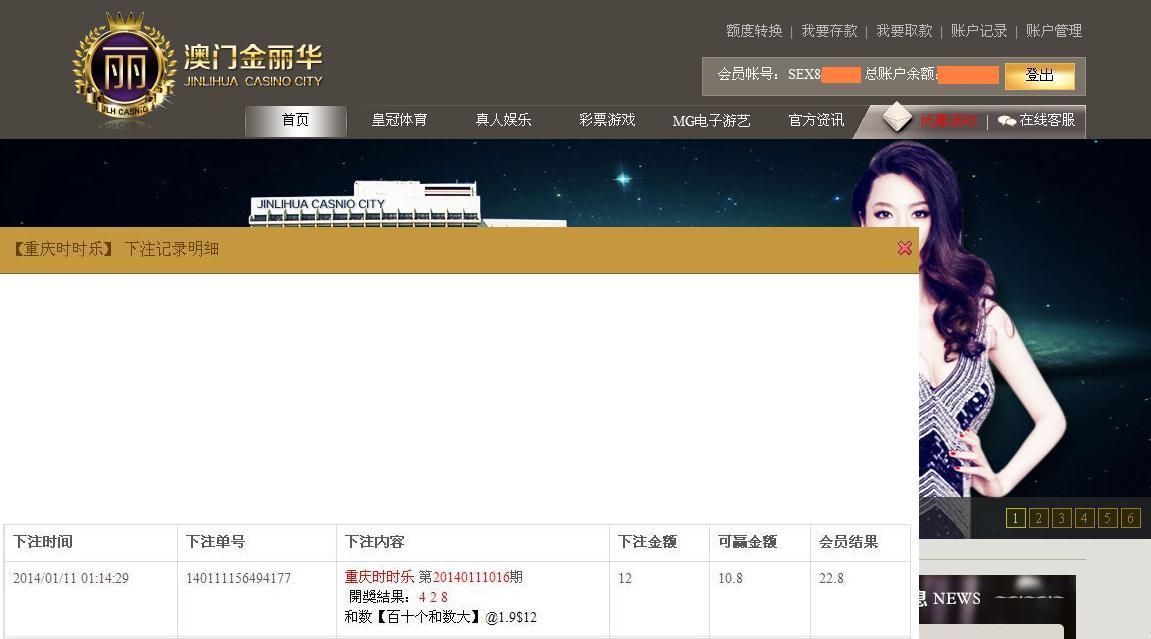Open 在线客服 chat bubble icon
Screen dimensions: 1151x639
click(1006, 120)
